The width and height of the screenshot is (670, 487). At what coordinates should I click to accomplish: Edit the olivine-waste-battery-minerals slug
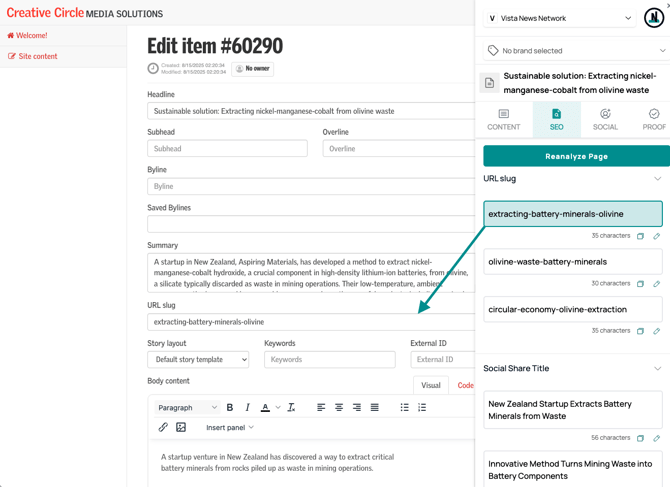coord(657,284)
